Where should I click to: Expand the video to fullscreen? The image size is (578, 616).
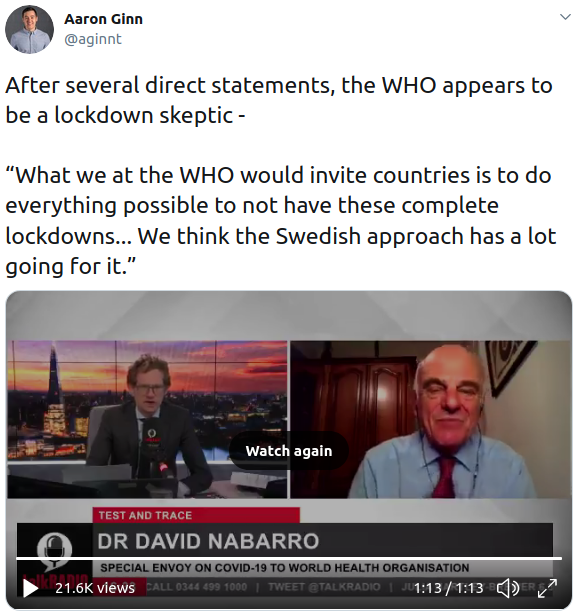pos(547,588)
